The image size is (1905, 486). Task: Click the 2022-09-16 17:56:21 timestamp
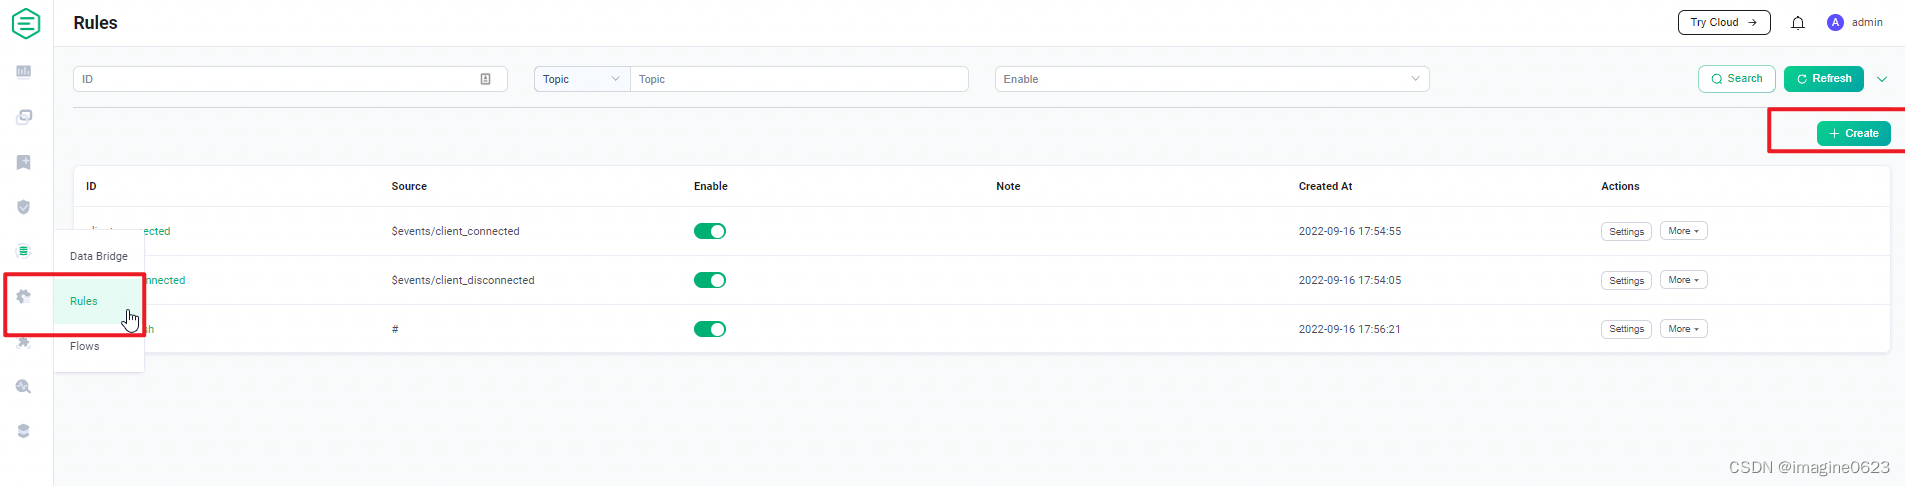(x=1350, y=329)
